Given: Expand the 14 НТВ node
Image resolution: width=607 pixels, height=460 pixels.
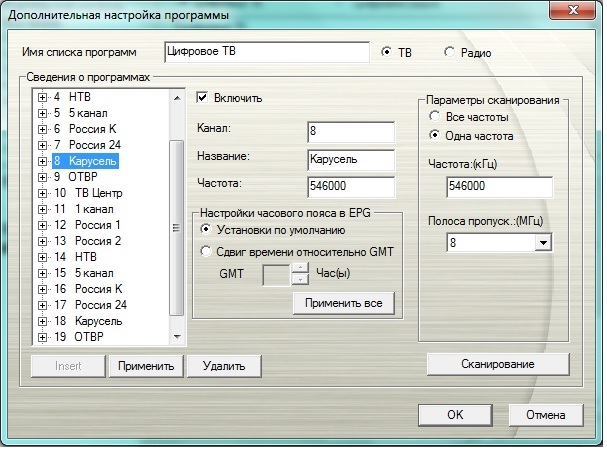Looking at the screenshot, I should click(x=42, y=257).
